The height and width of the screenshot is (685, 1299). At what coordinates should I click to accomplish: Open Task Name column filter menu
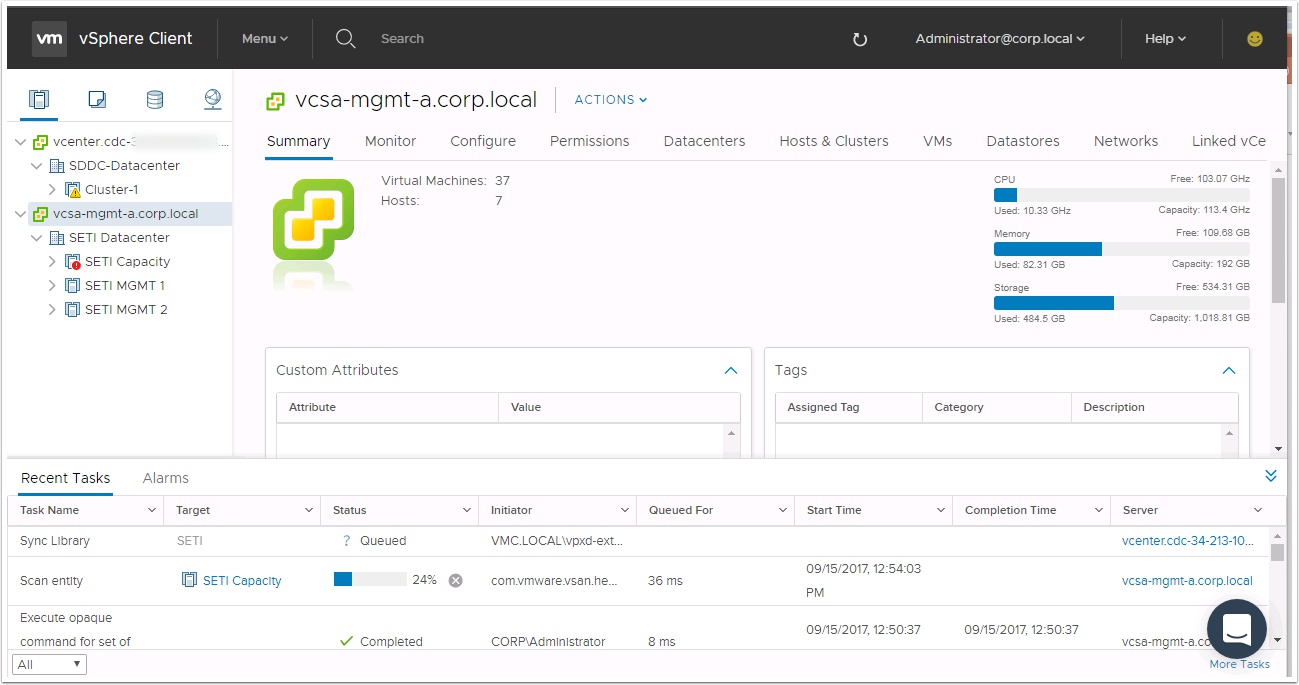coord(152,510)
